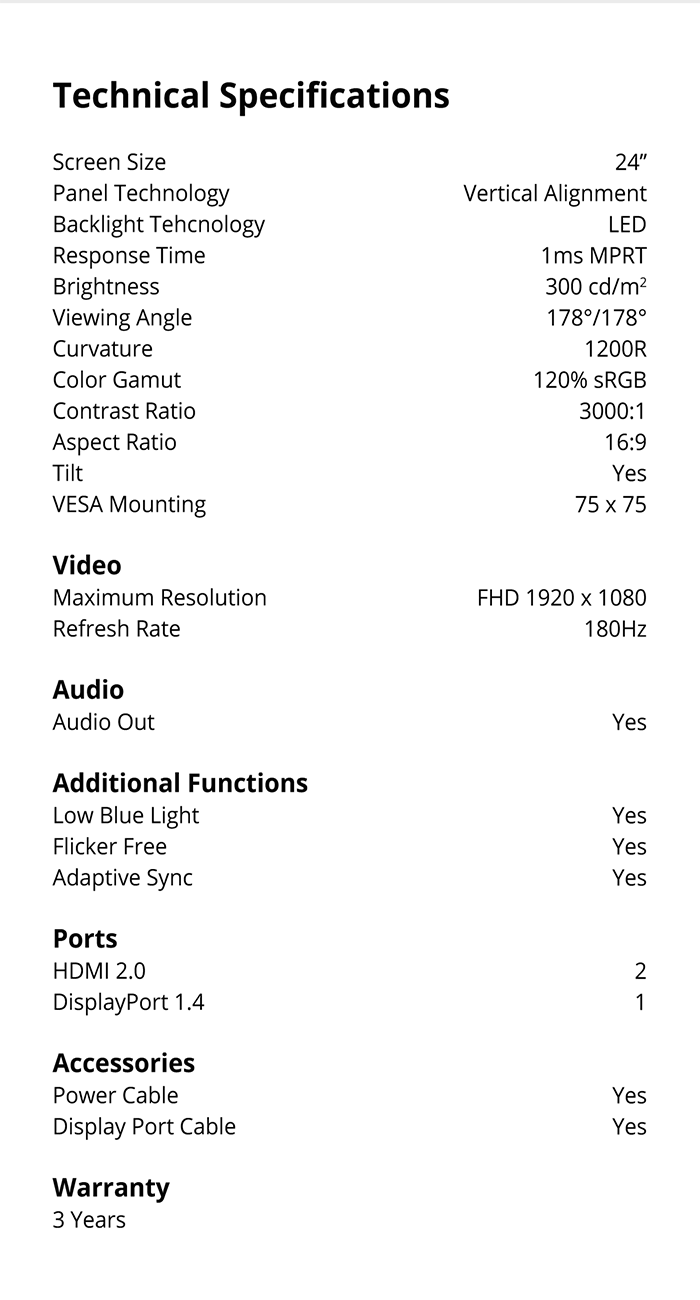Viewport: 700px width, 1300px height.
Task: Select the Viewing Angle label
Action: pos(122,319)
